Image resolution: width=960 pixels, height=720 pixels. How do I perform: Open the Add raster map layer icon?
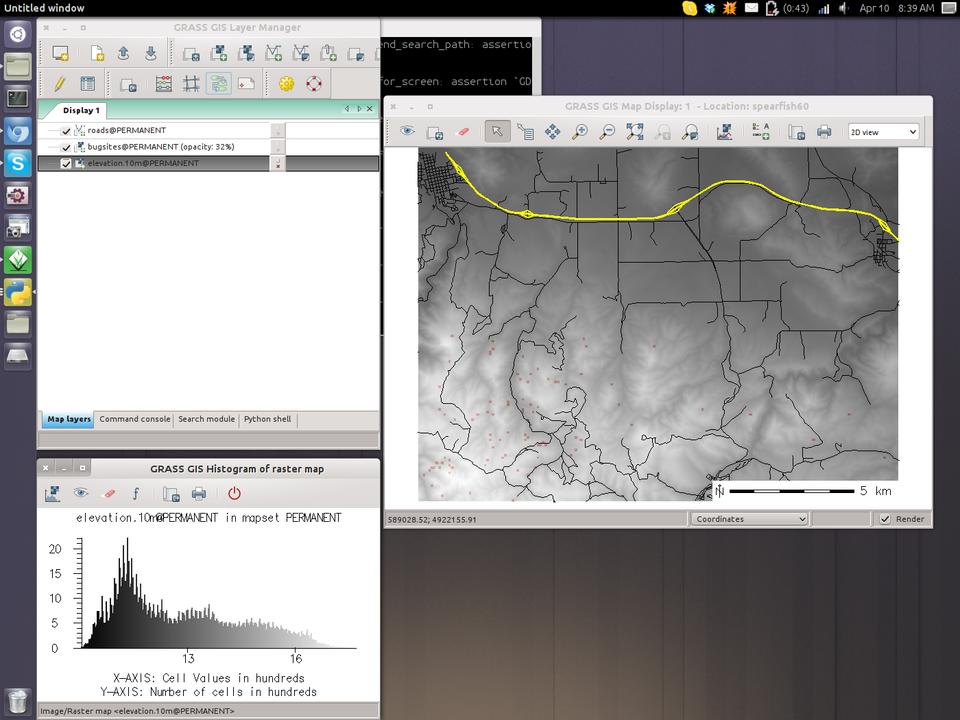[218, 54]
